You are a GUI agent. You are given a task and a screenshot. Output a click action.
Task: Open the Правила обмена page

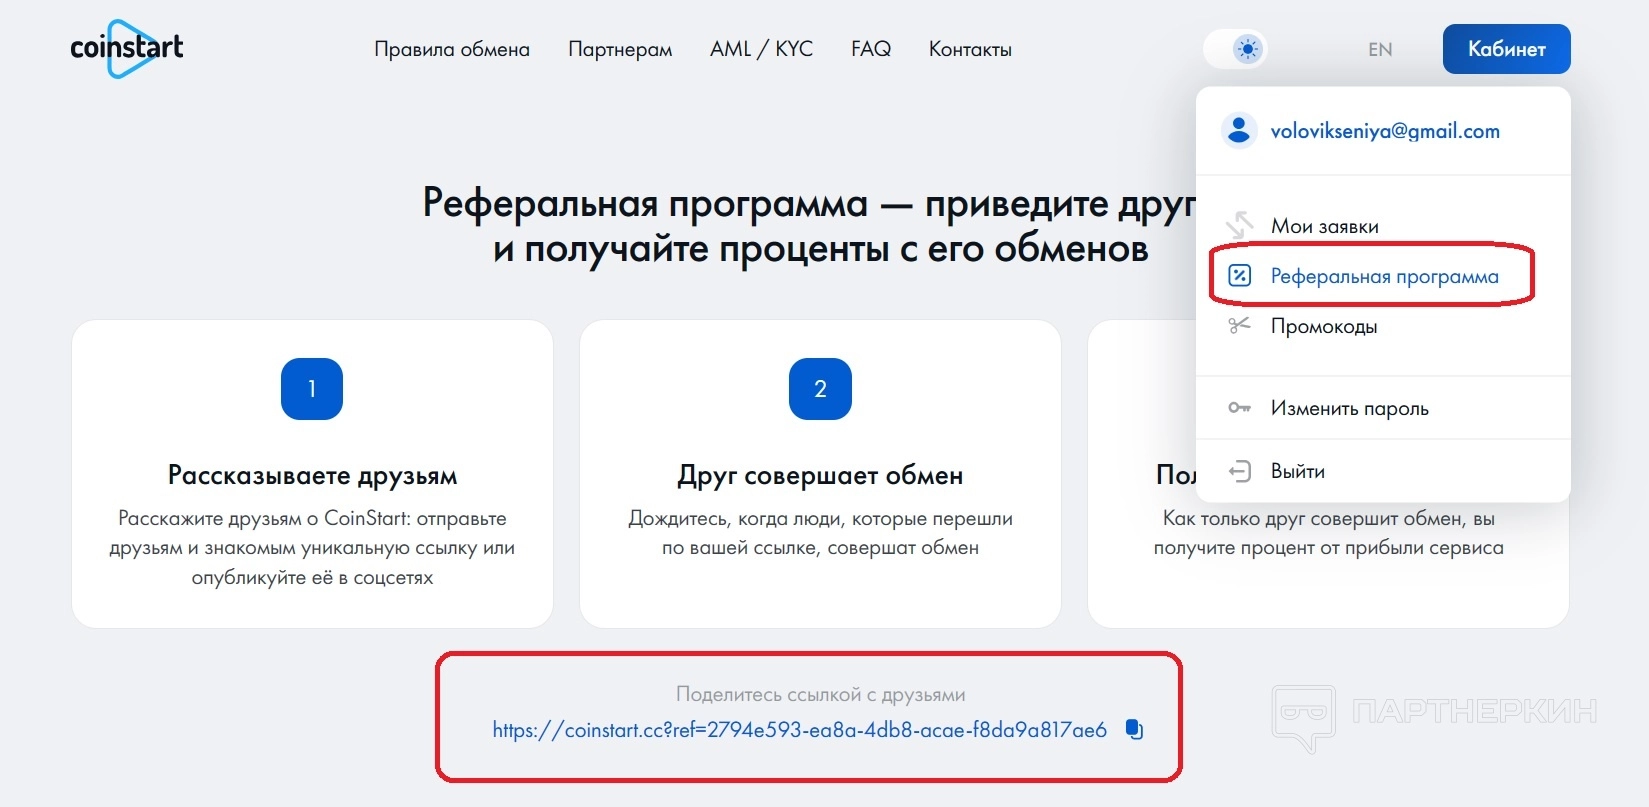(452, 49)
